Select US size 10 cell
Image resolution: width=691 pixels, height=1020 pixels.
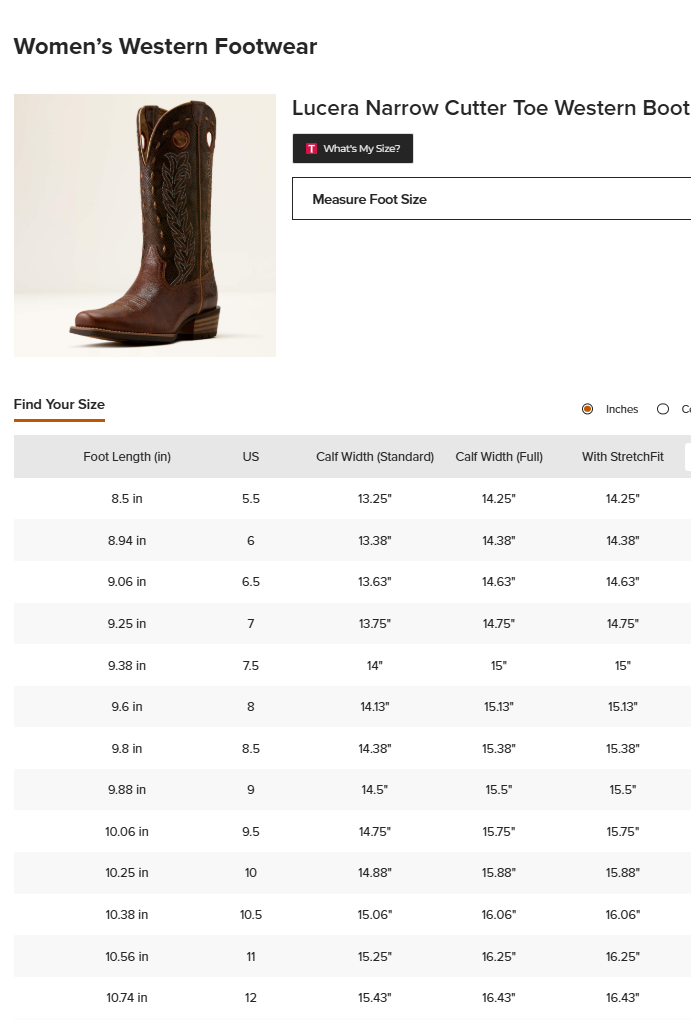click(251, 872)
